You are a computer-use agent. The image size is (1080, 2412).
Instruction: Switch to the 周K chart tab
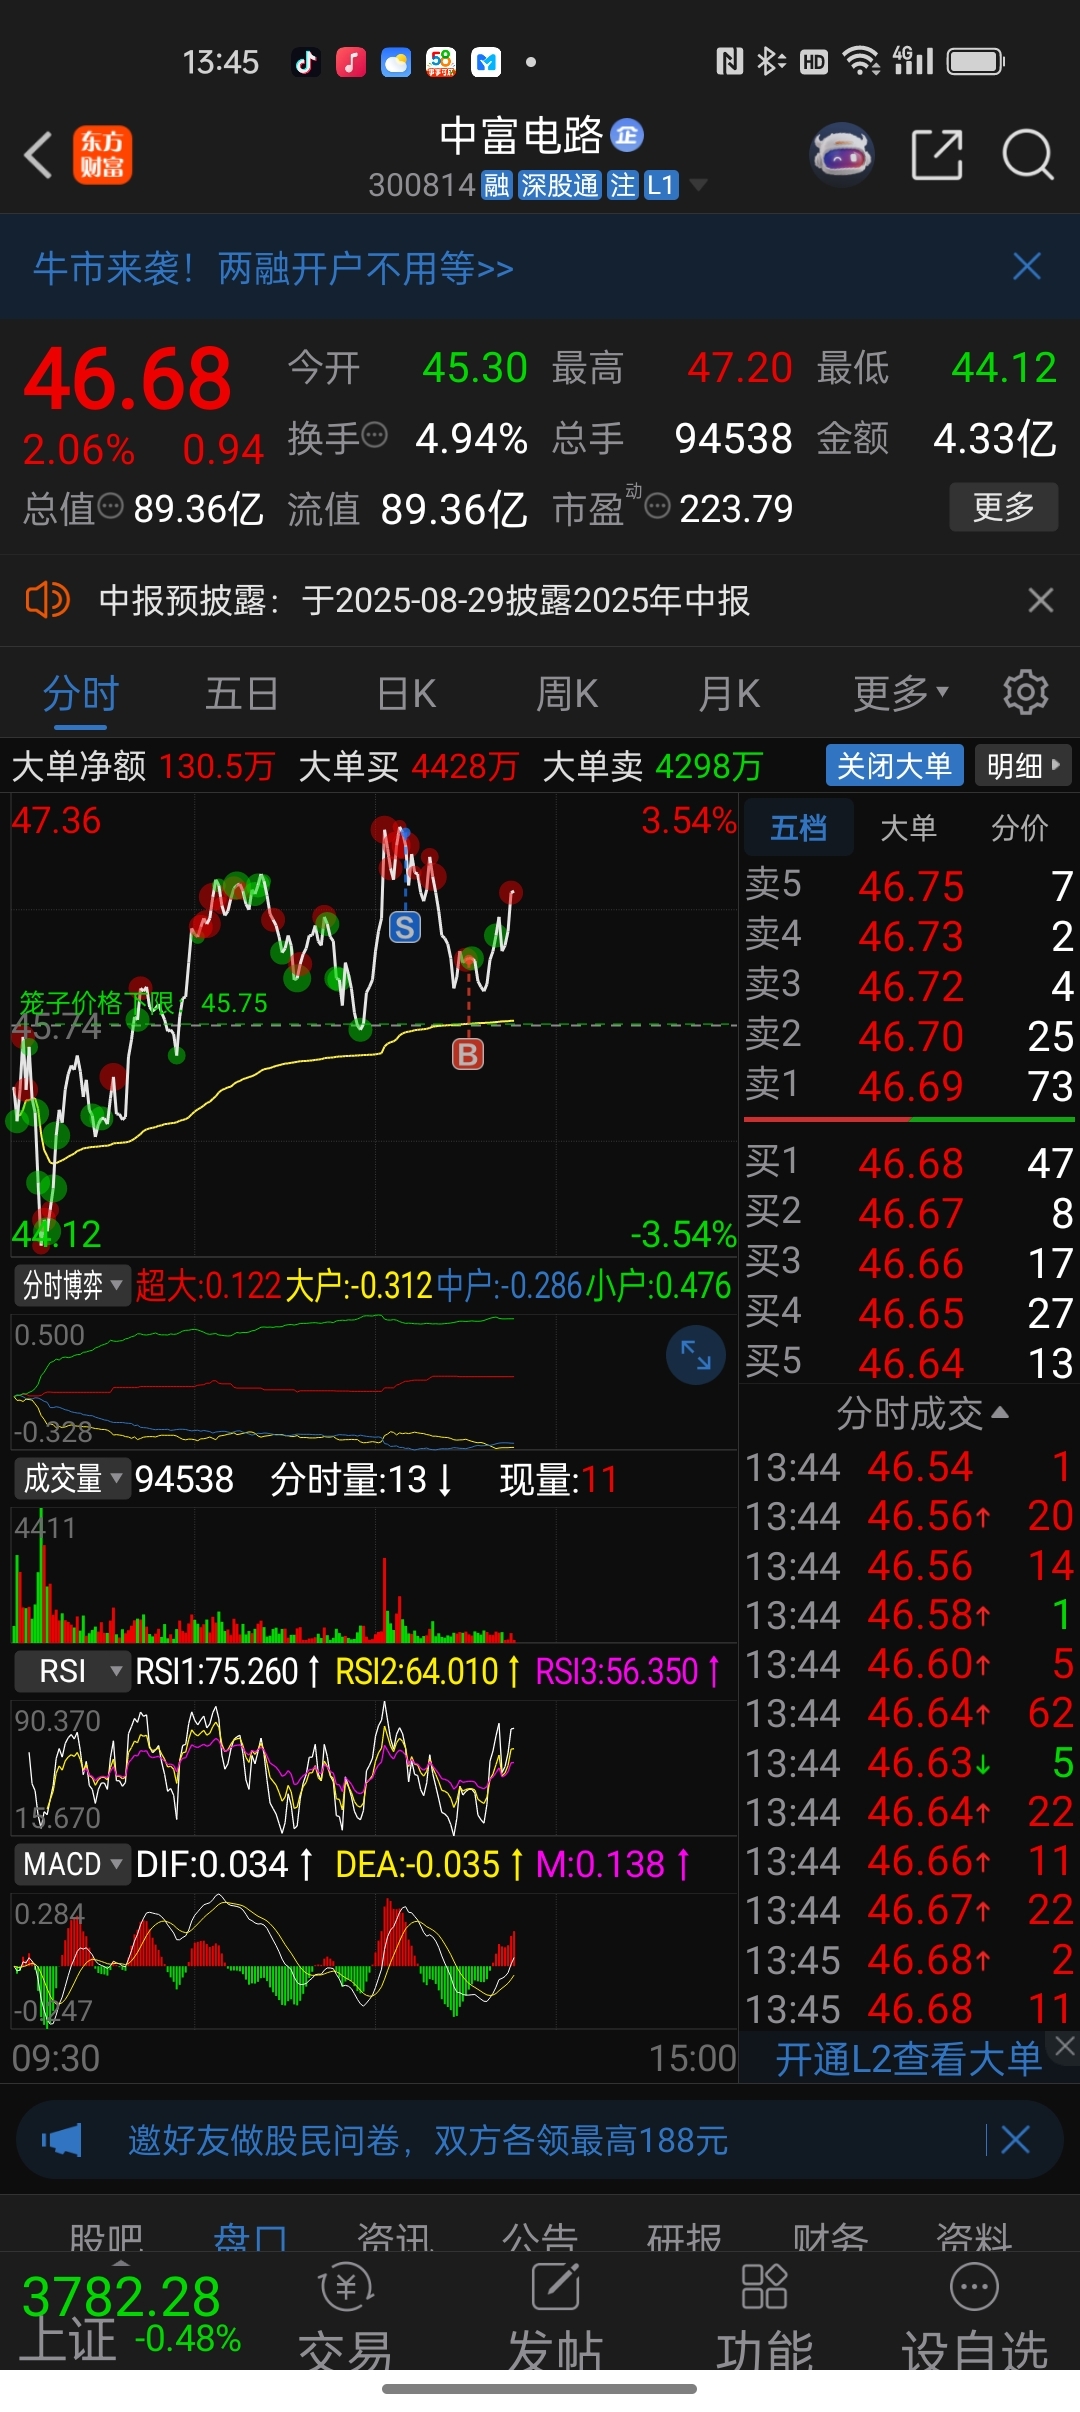pos(566,692)
